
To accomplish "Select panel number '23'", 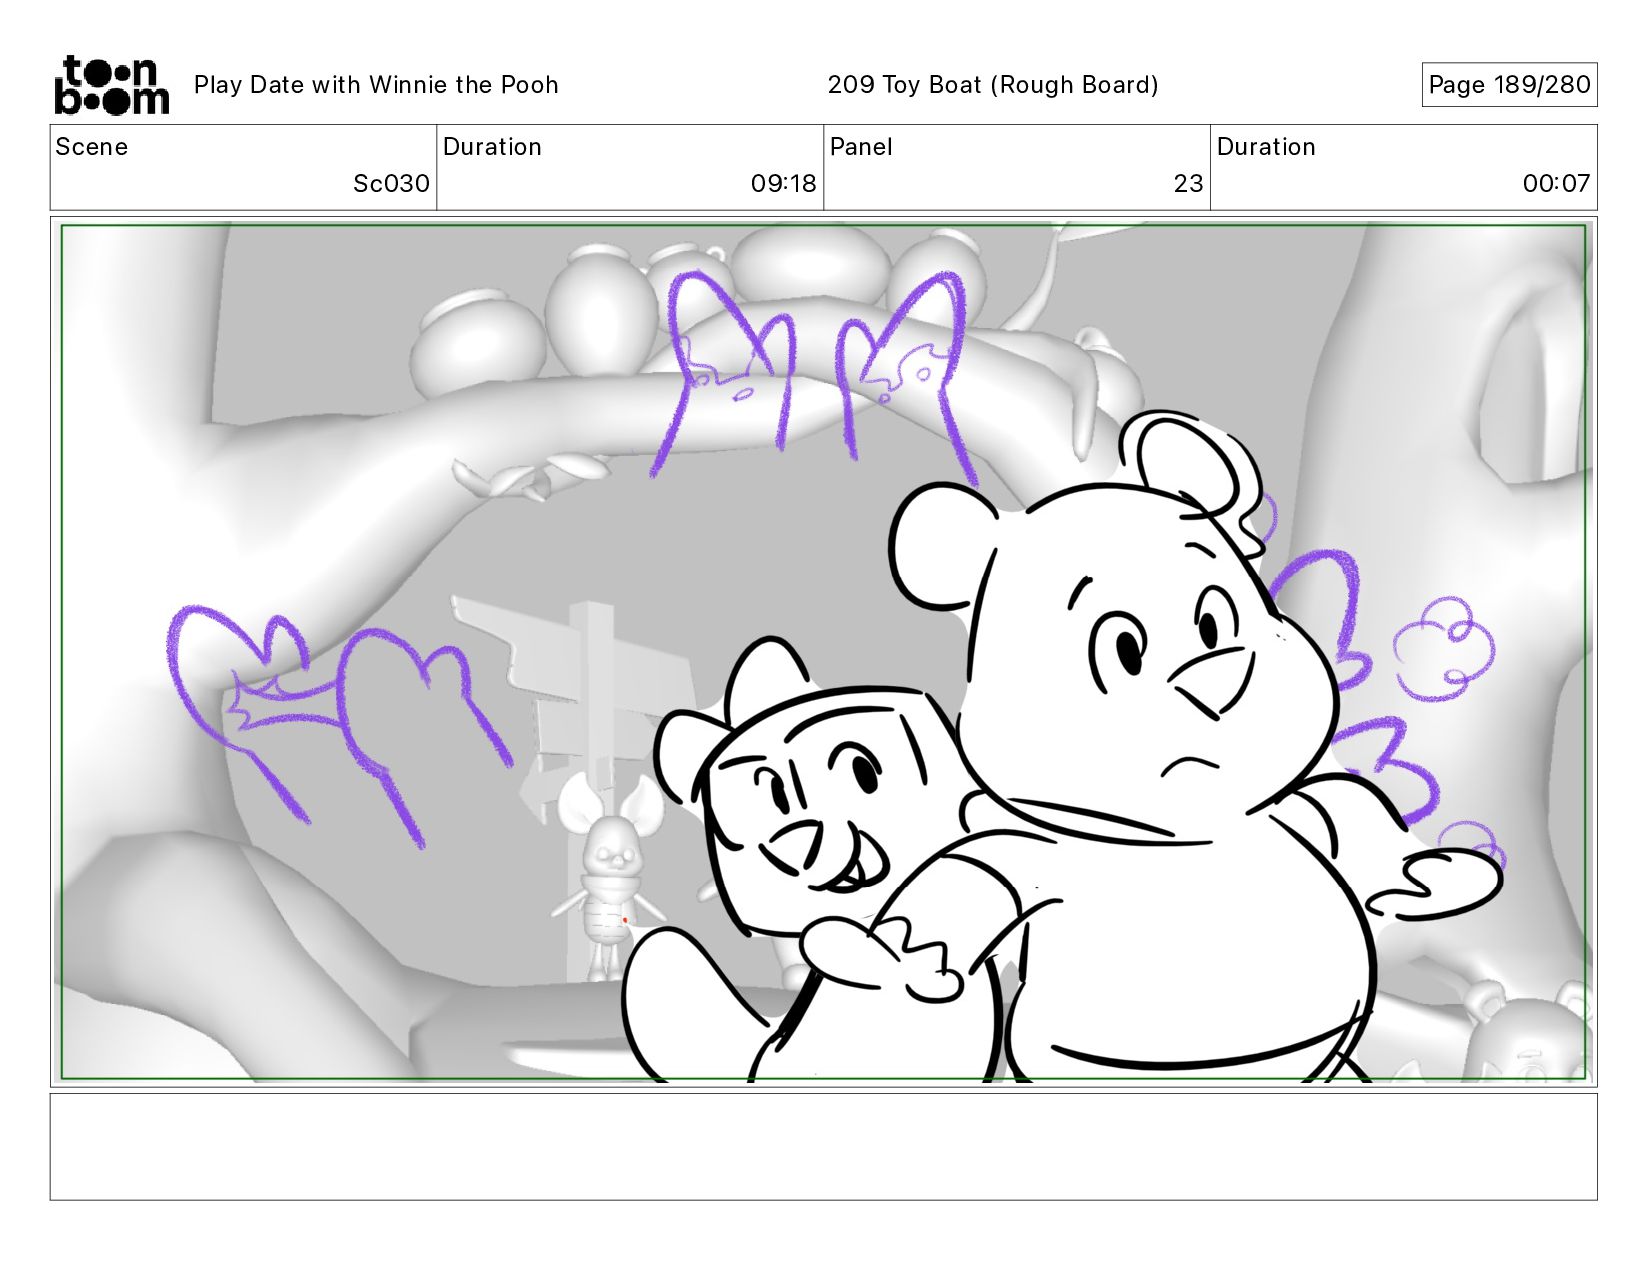I will point(1189,184).
